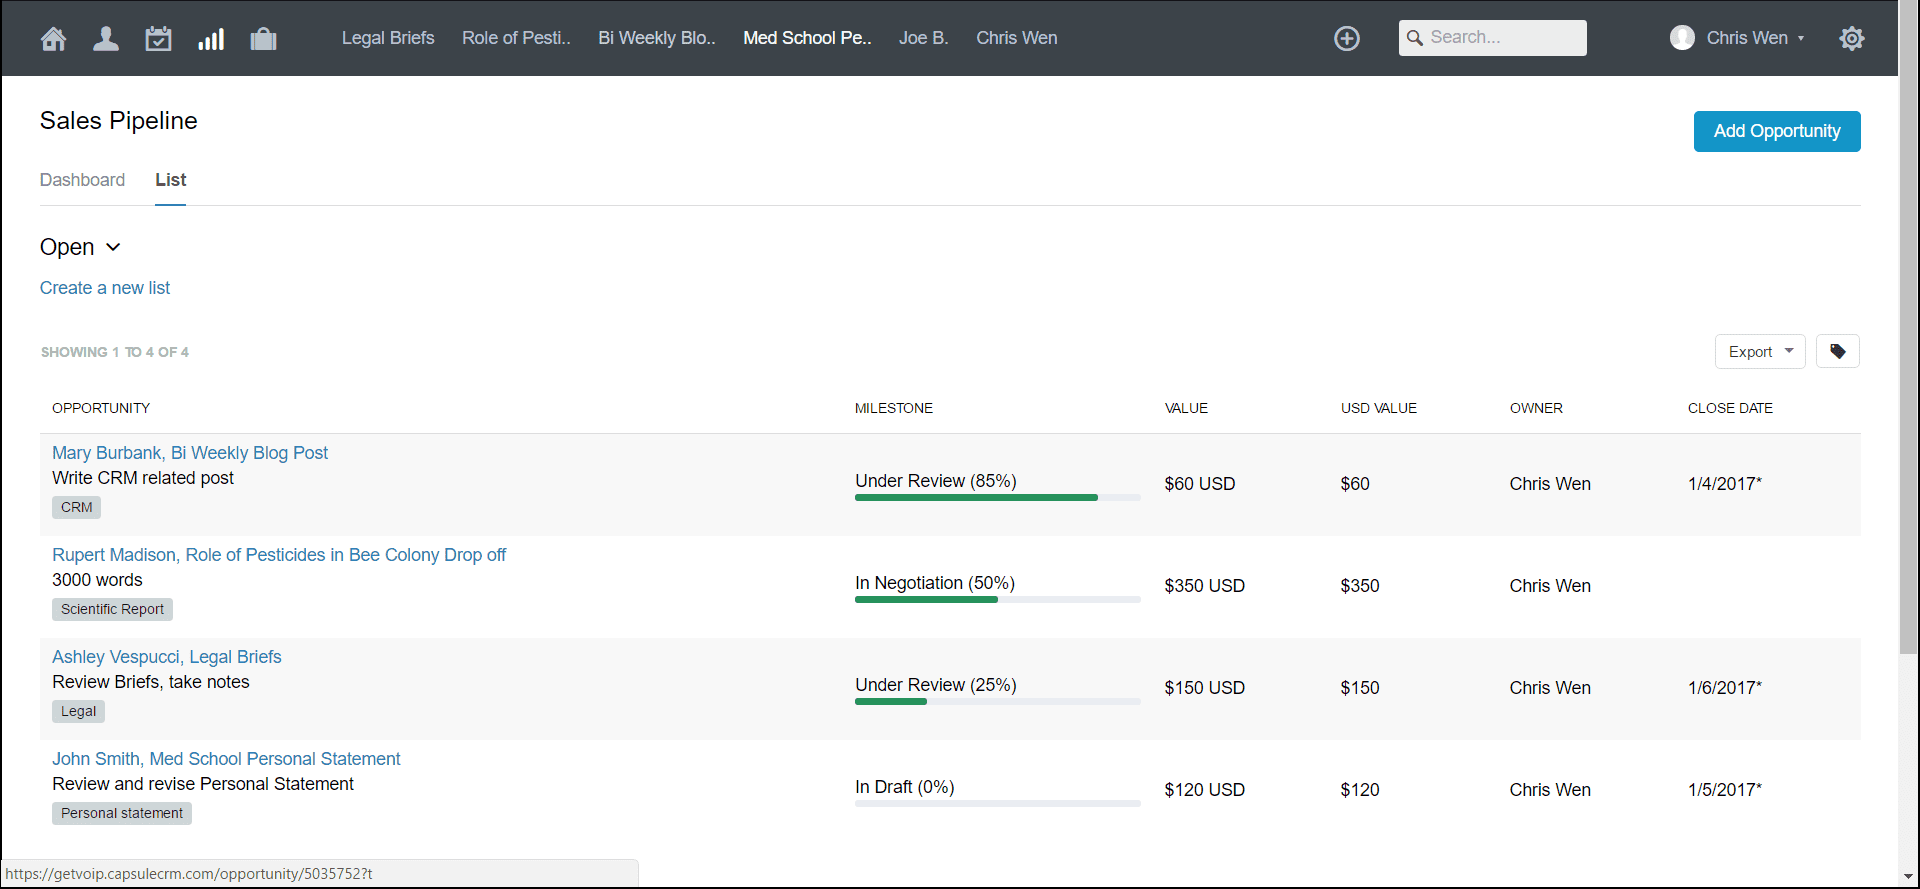1920x889 pixels.
Task: Click the CLOSE DATE column header
Action: coord(1730,408)
